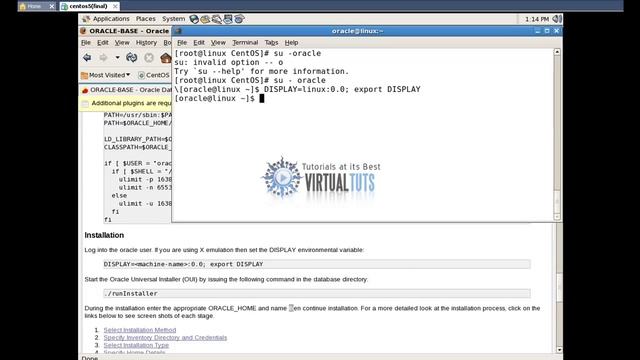This screenshot has width=640, height=360.
Task: Open the System menu in GNOME panel
Action: point(173,19)
